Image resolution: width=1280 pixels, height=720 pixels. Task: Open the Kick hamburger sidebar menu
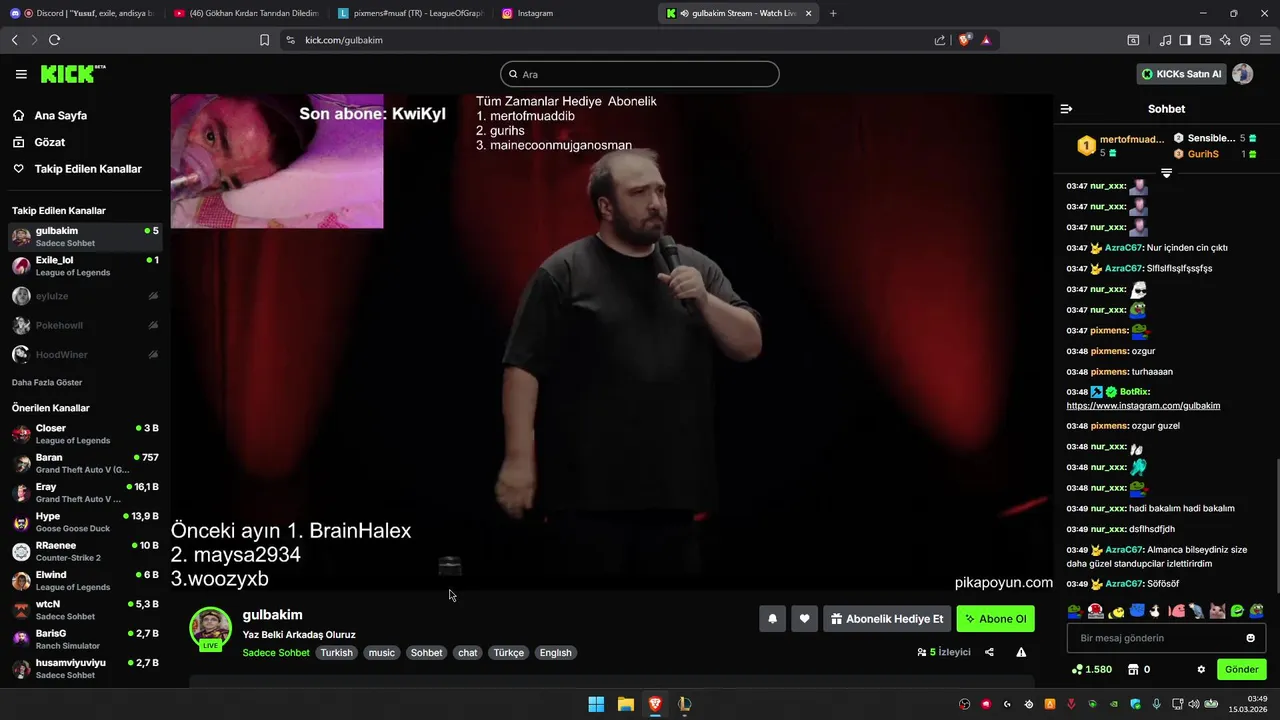(x=21, y=74)
